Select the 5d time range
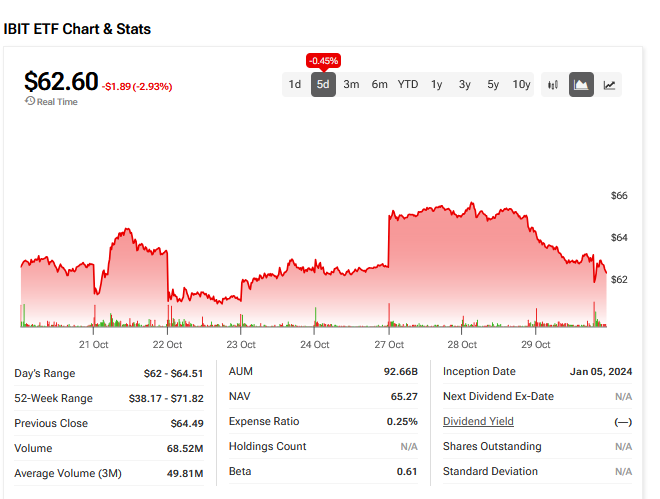 coord(323,85)
